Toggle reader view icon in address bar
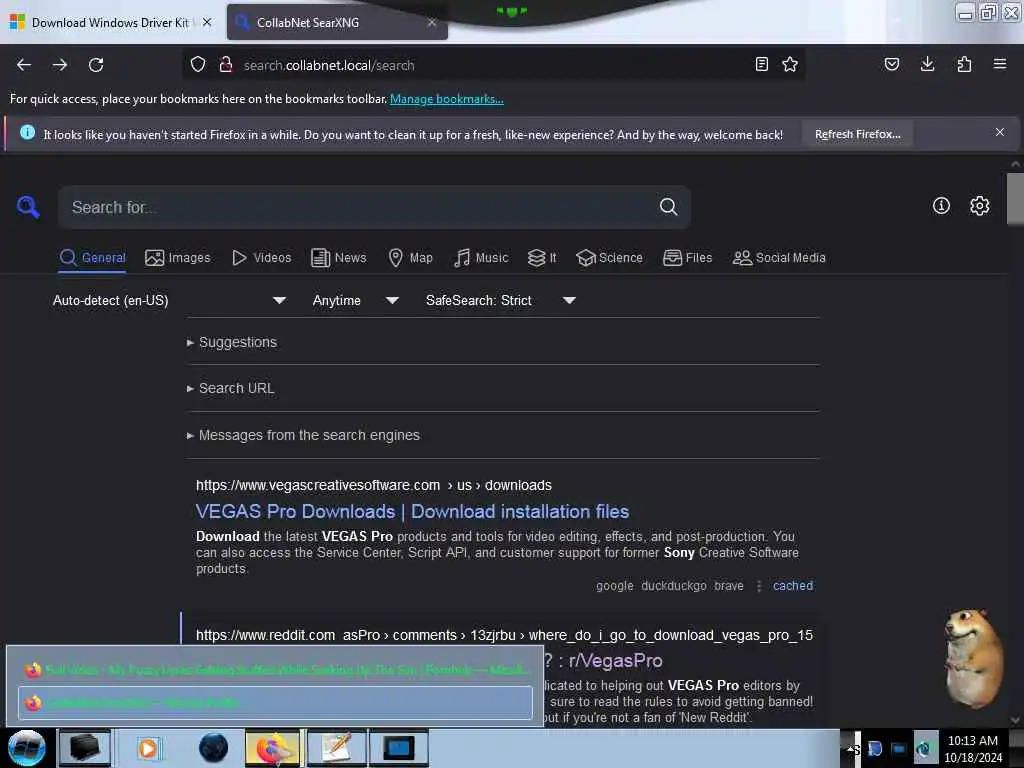1024x768 pixels. click(761, 64)
